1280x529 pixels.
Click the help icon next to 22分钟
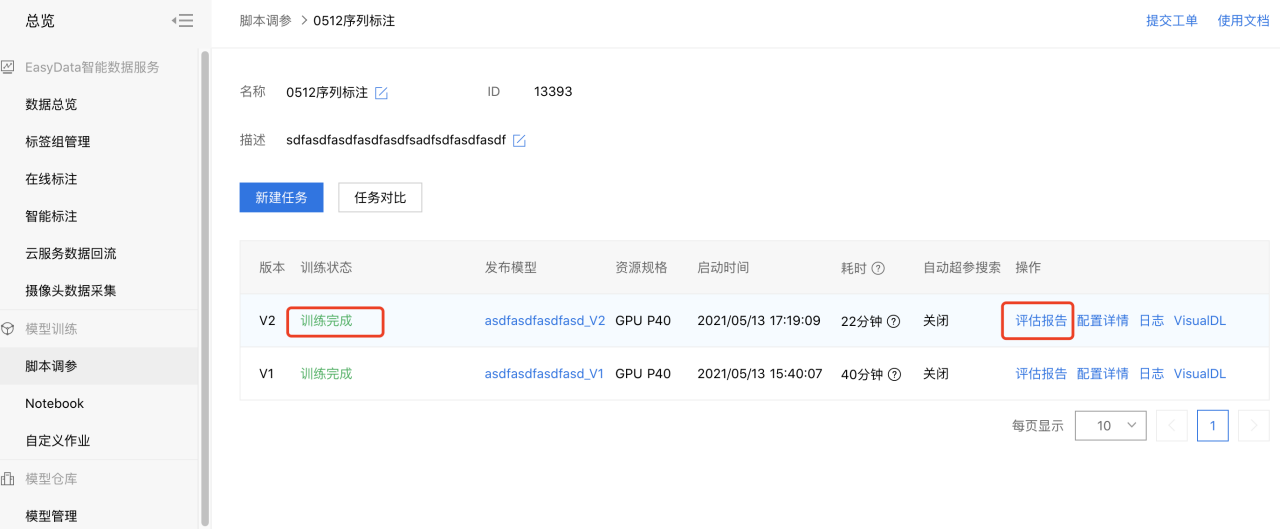tap(894, 321)
